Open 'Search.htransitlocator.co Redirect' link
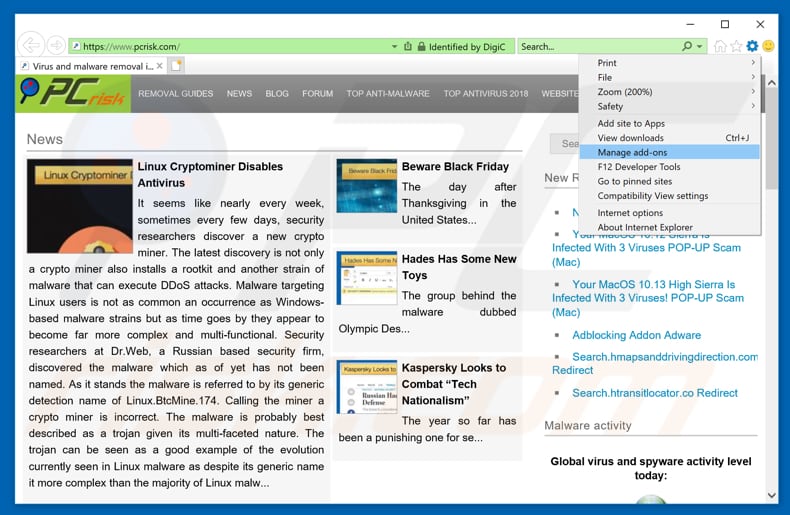 click(655, 393)
